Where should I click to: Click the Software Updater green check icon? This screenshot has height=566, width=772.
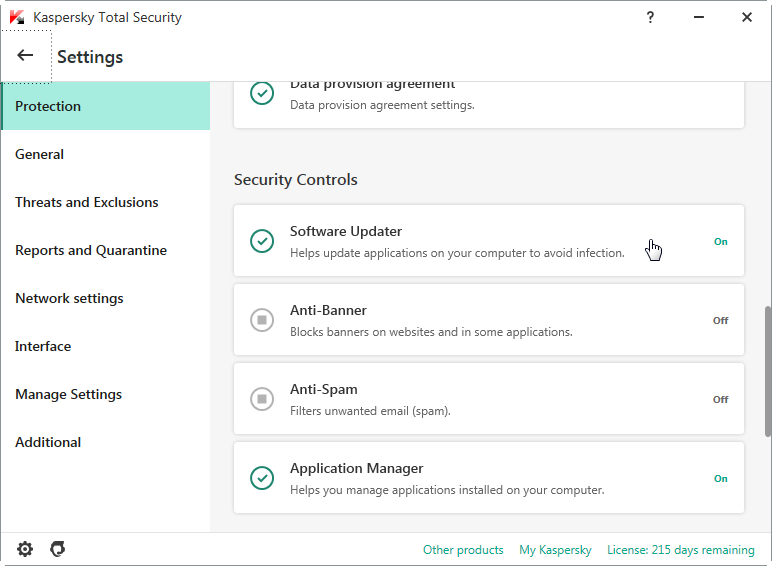pos(262,241)
